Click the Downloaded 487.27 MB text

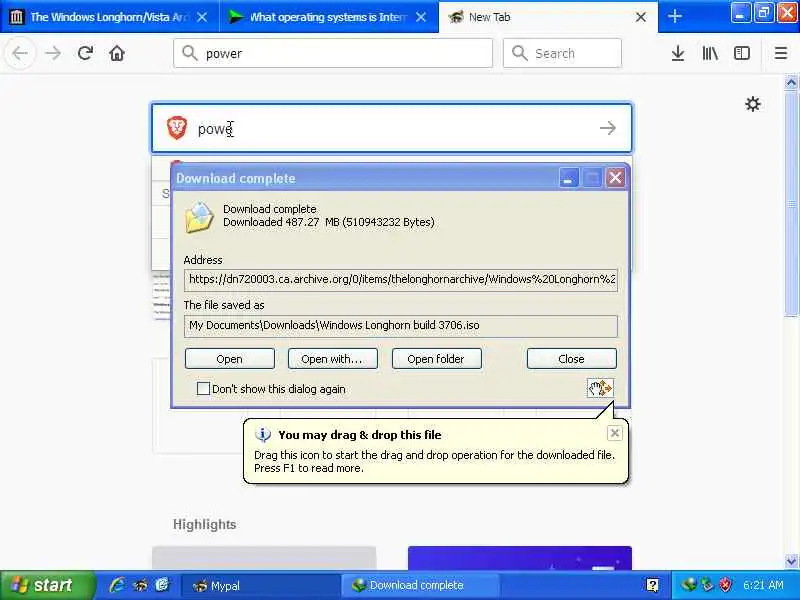[x=329, y=222]
